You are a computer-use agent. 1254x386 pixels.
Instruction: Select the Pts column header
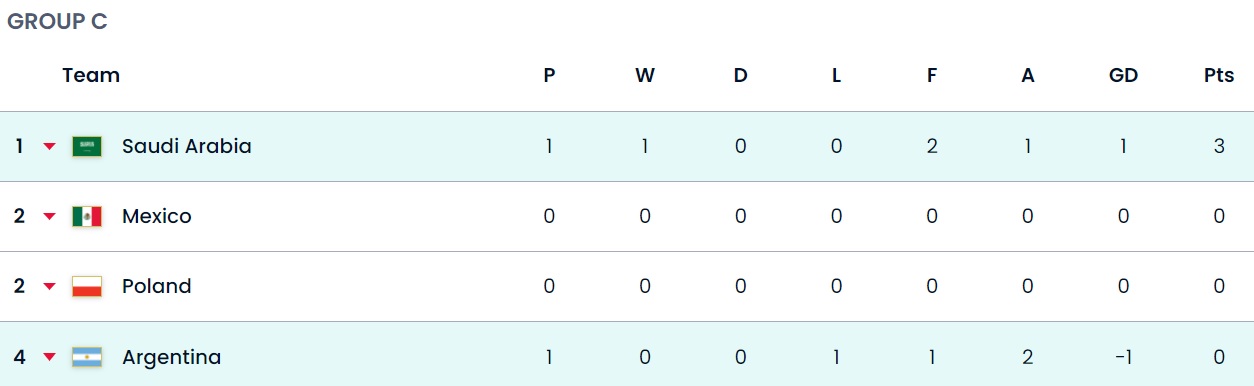[x=1219, y=75]
